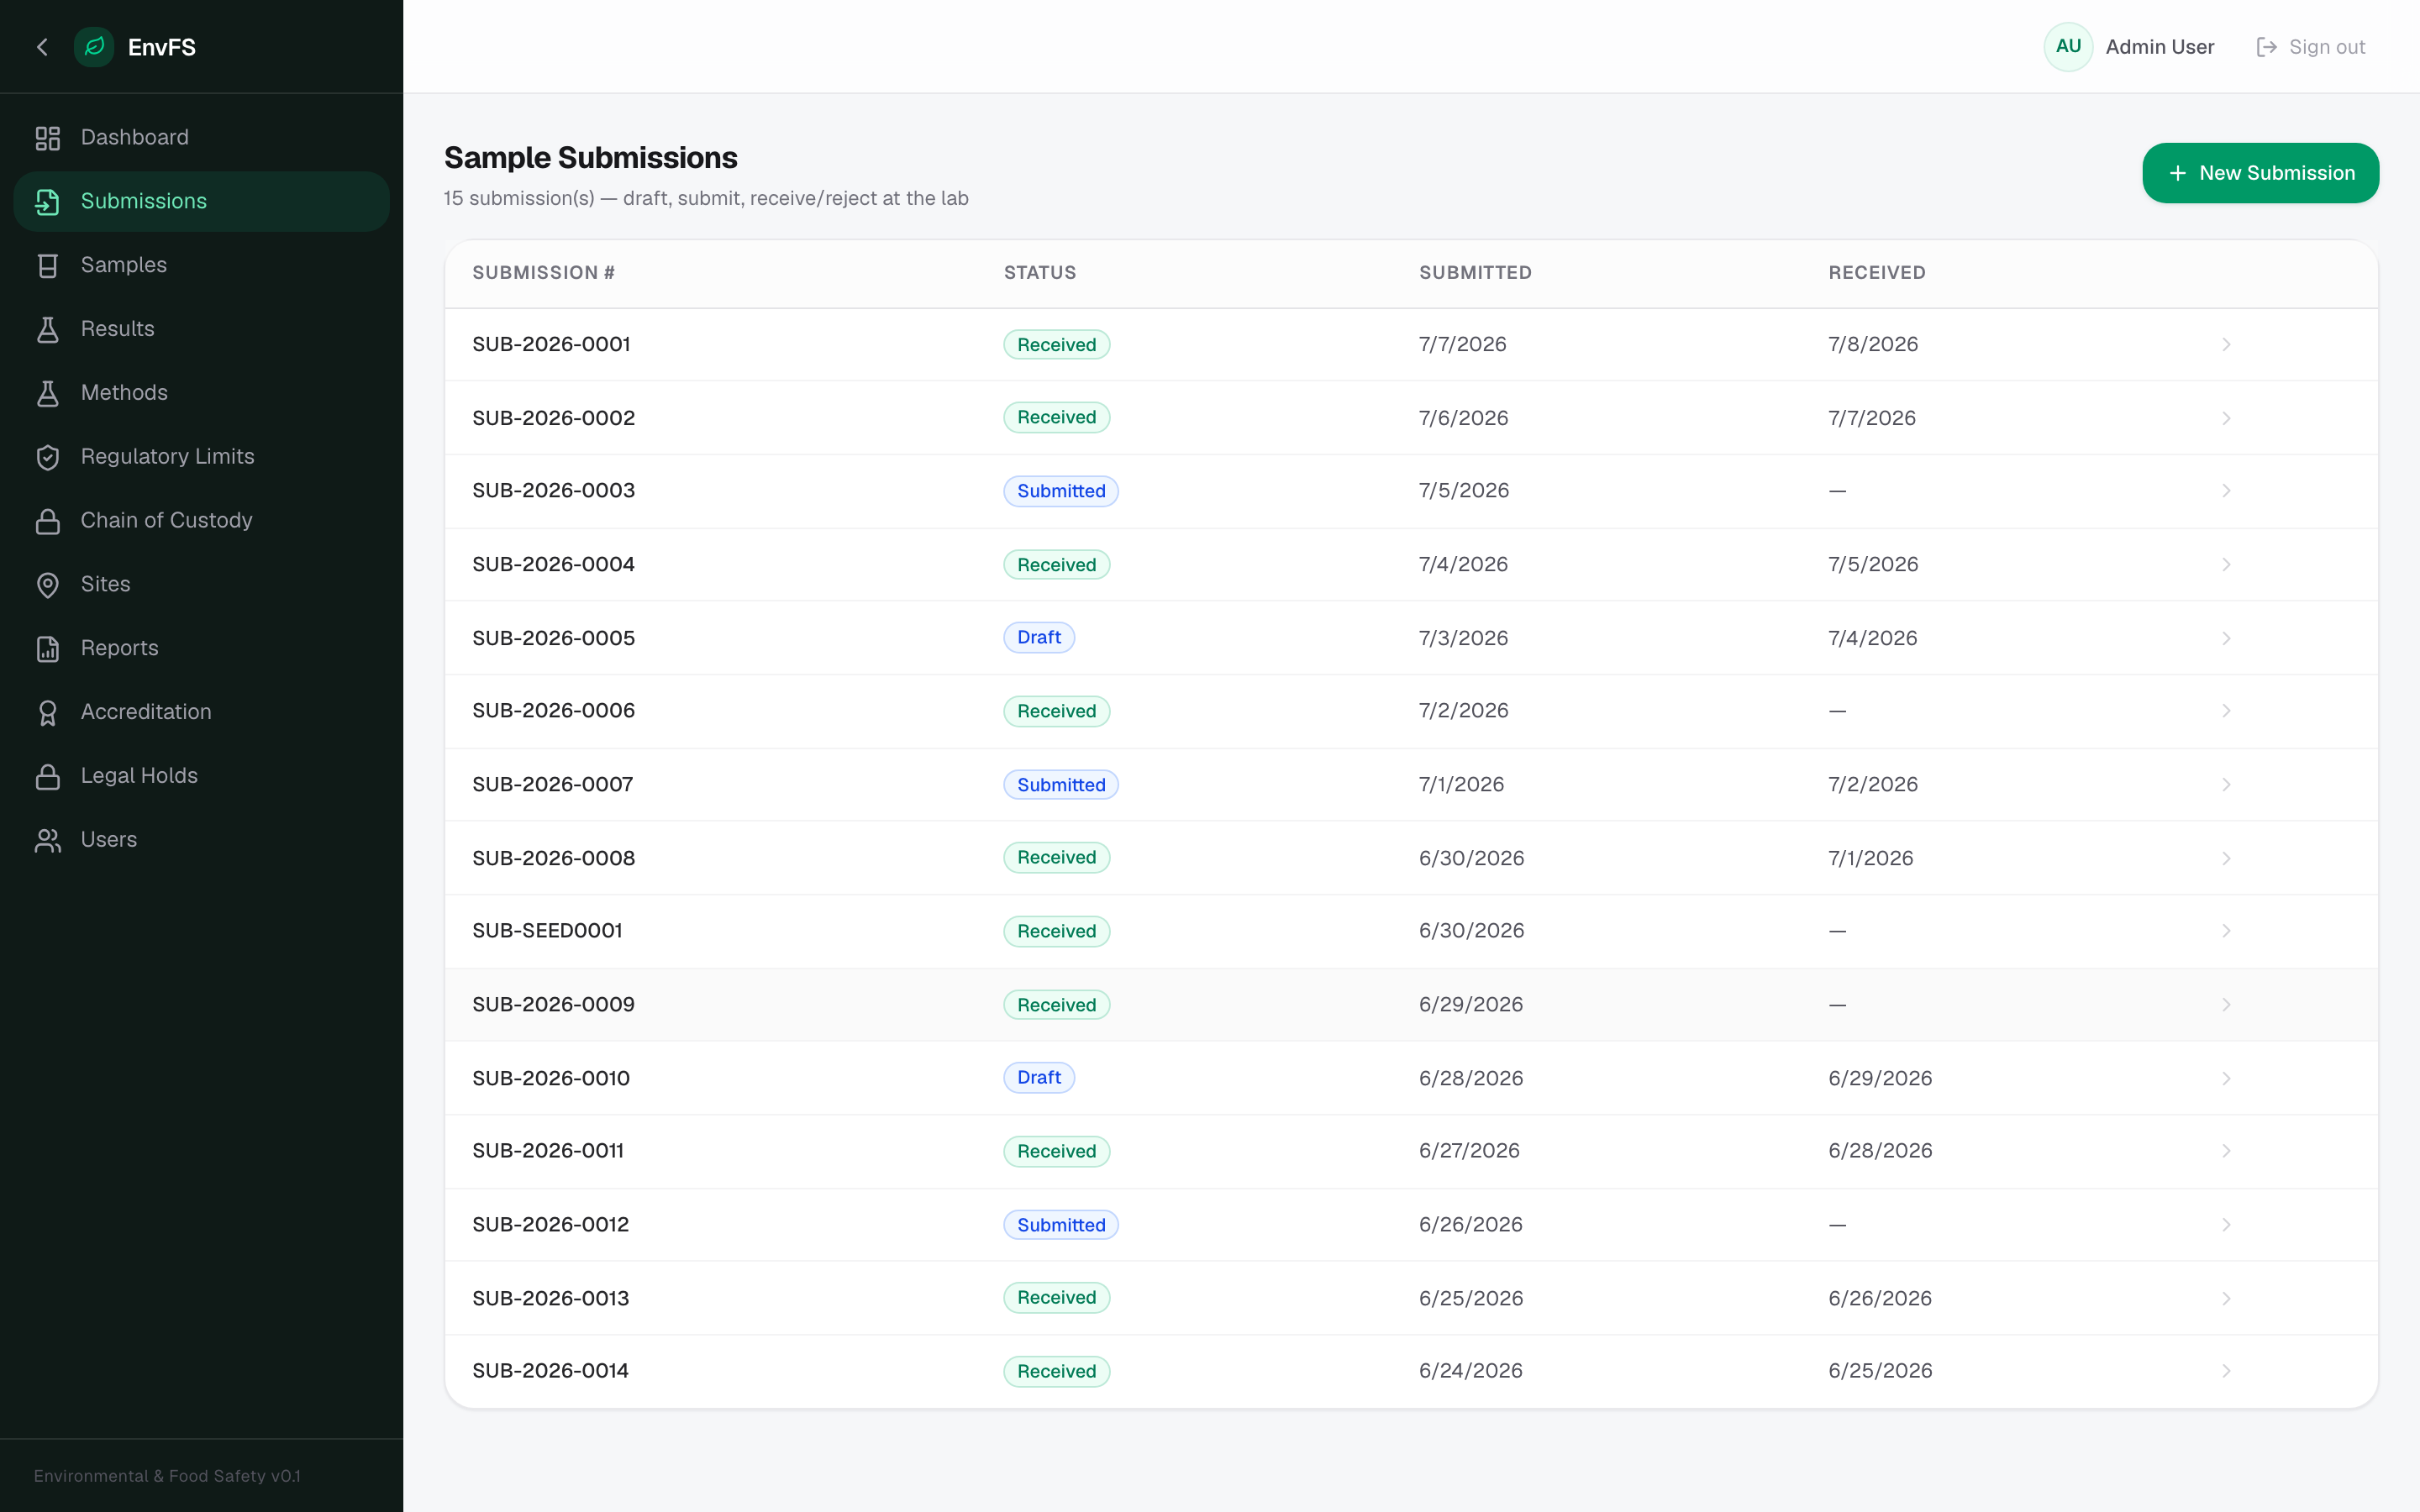2420x1512 pixels.
Task: Click the SUB-2026-0004 submission number
Action: pyautogui.click(x=553, y=564)
